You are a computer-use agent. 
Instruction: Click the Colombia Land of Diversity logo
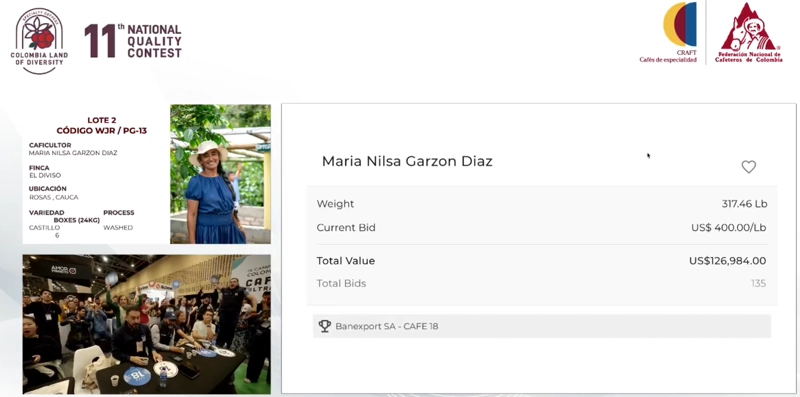pyautogui.click(x=39, y=41)
